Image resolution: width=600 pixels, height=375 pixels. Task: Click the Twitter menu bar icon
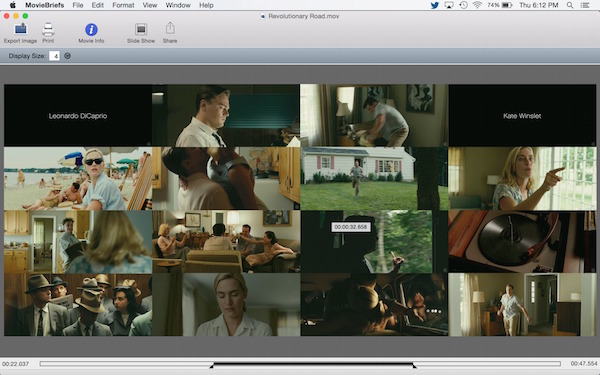435,5
